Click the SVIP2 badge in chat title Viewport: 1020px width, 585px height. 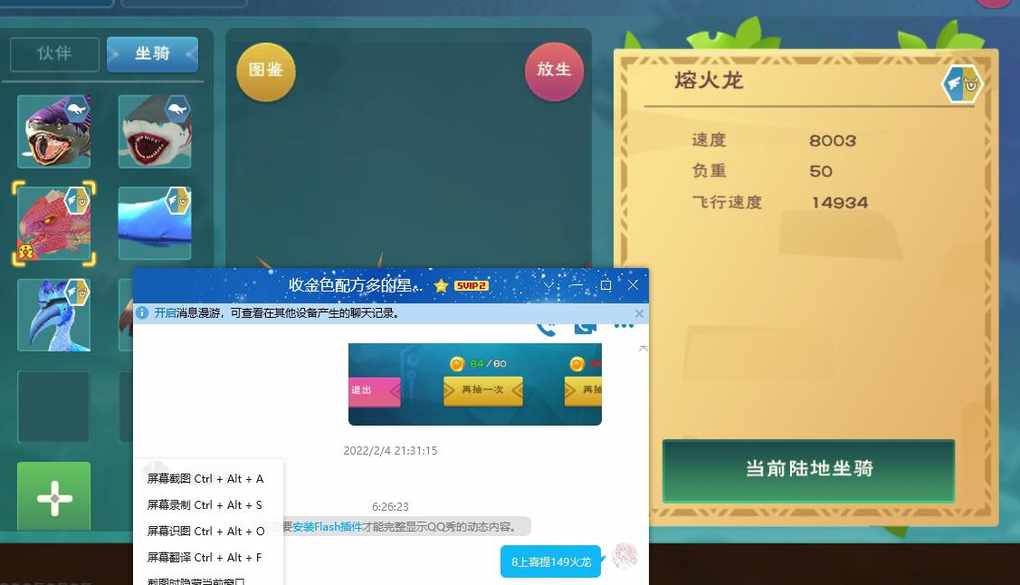click(x=471, y=286)
